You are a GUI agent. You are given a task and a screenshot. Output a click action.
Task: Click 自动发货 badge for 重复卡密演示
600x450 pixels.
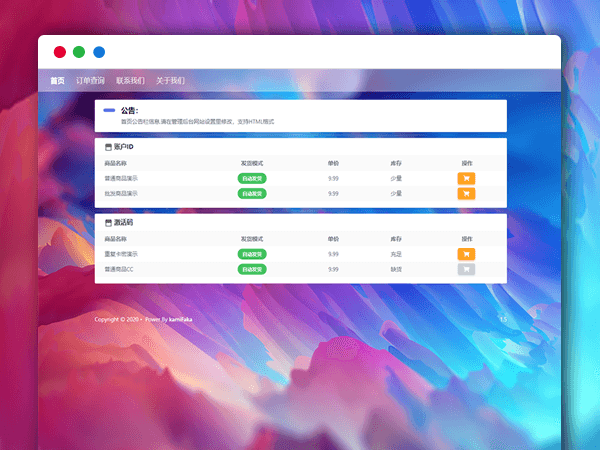tap(251, 255)
